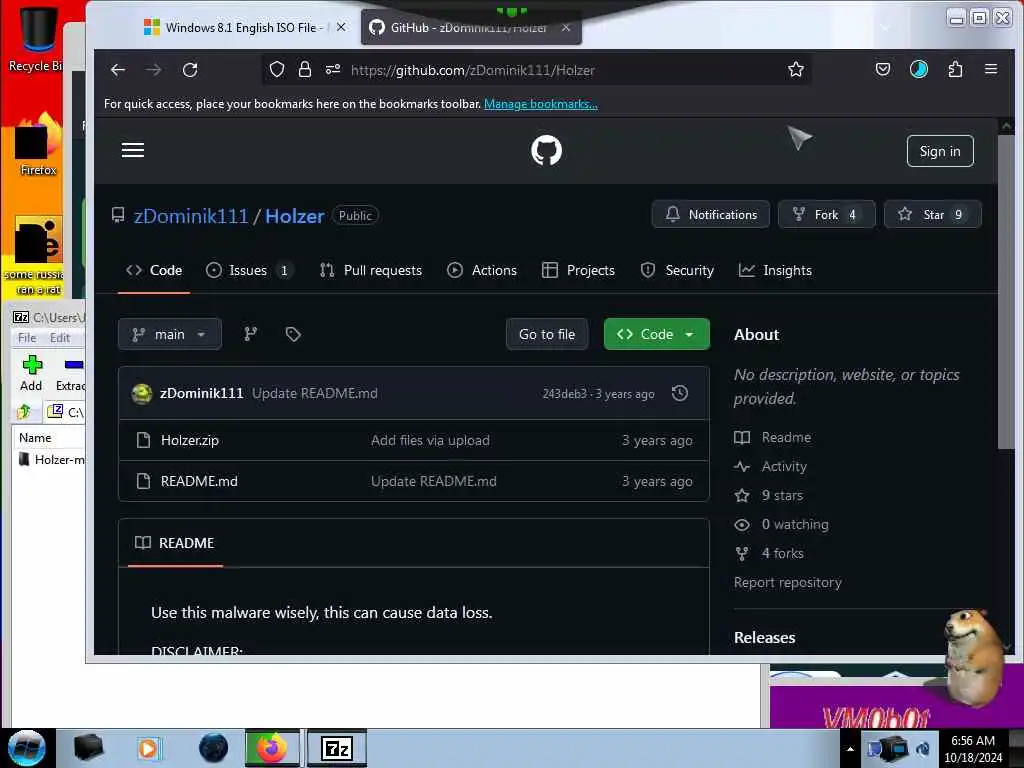
Task: Close the GitHub browser tab
Action: pyautogui.click(x=566, y=27)
